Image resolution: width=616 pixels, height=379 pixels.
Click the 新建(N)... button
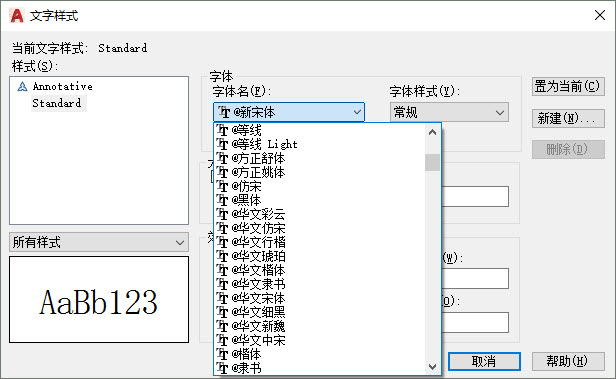tap(568, 118)
